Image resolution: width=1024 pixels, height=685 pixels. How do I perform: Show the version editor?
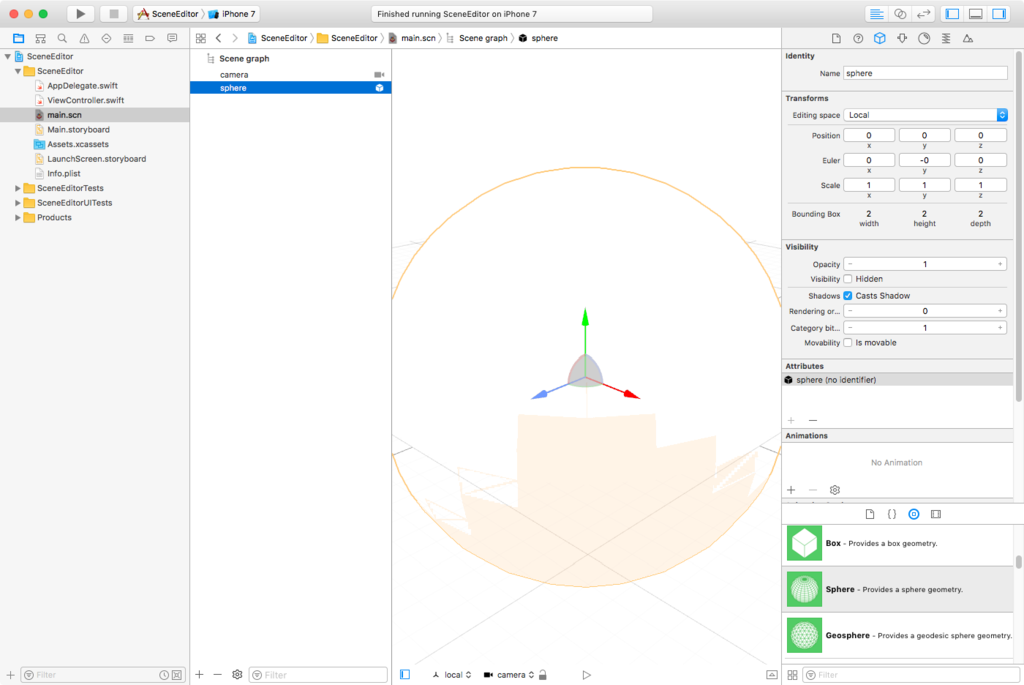[x=923, y=14]
